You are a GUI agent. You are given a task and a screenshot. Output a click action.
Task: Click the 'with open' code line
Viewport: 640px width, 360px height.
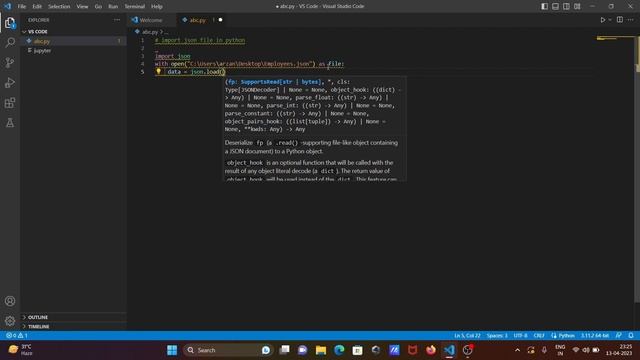click(x=249, y=64)
